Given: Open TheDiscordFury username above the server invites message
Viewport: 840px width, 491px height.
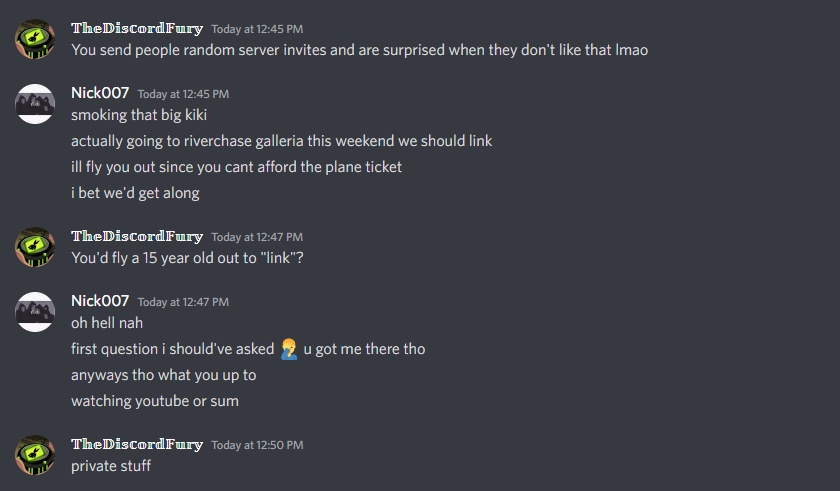Looking at the screenshot, I should tap(137, 29).
